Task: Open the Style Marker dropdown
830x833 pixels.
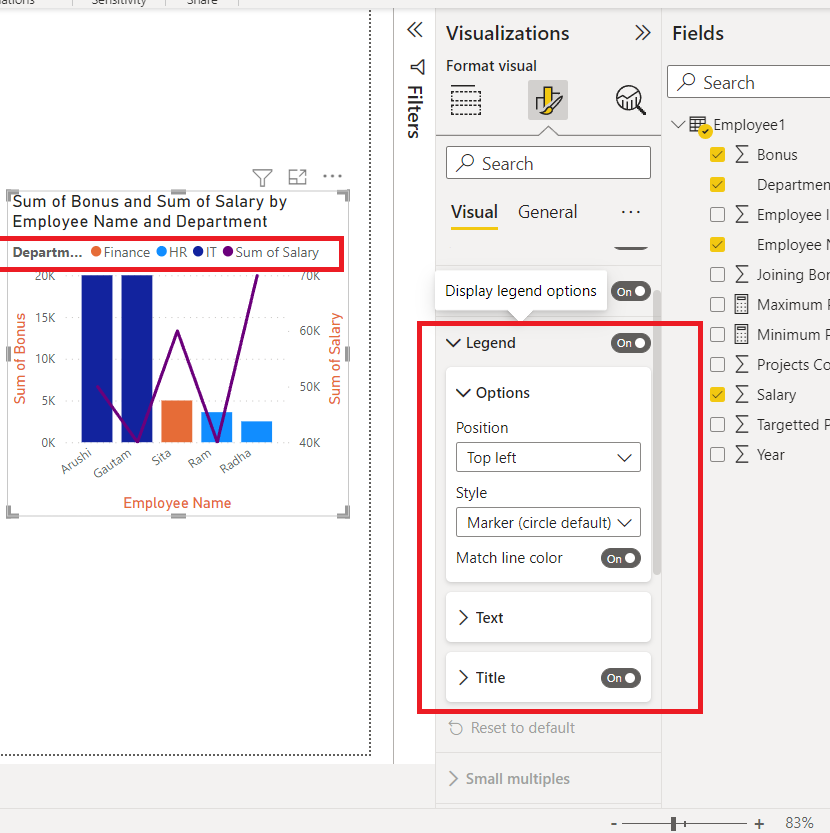Action: [x=548, y=522]
